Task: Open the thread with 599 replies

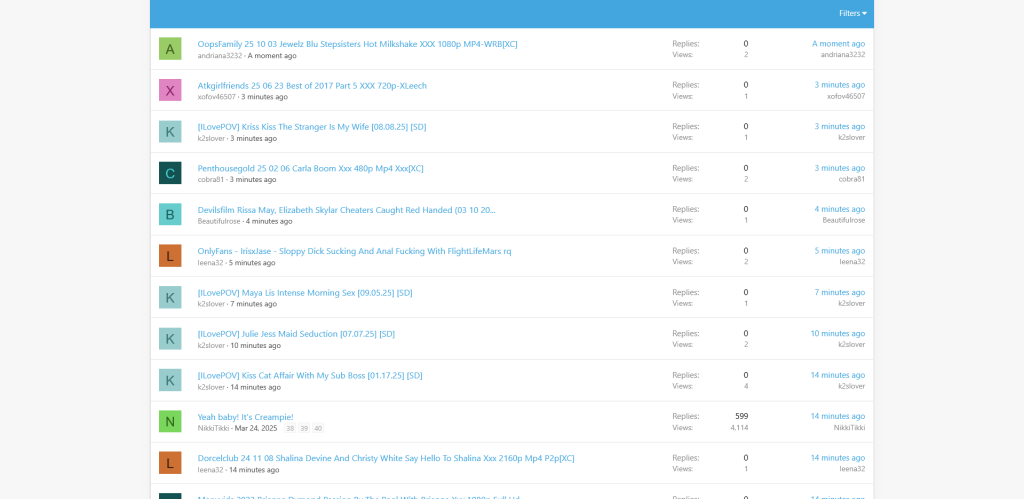Action: click(245, 417)
